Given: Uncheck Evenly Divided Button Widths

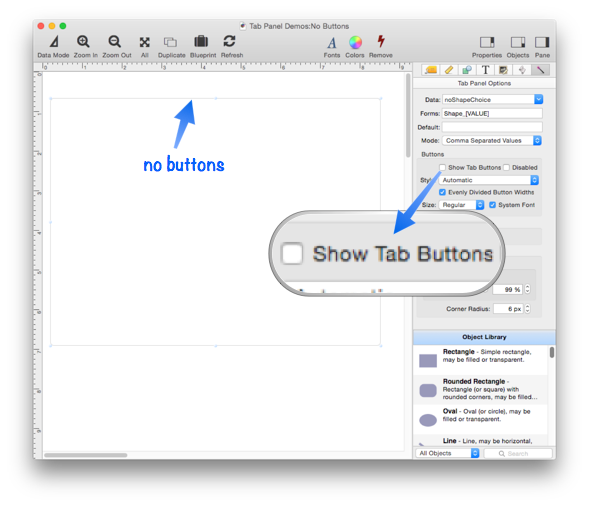Looking at the screenshot, I should pyautogui.click(x=443, y=192).
